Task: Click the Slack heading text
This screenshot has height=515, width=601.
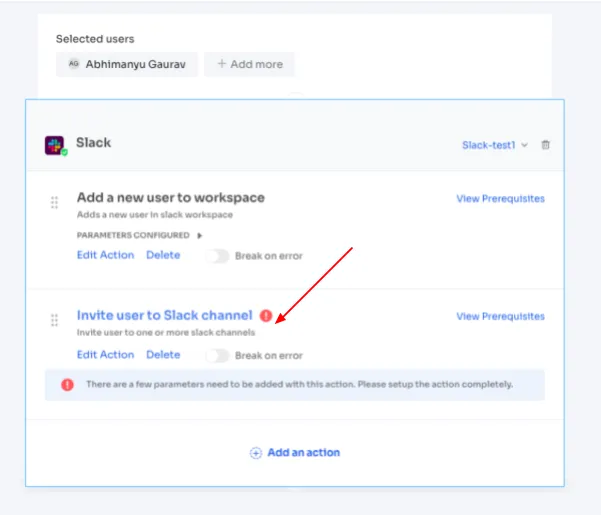Action: (x=94, y=143)
